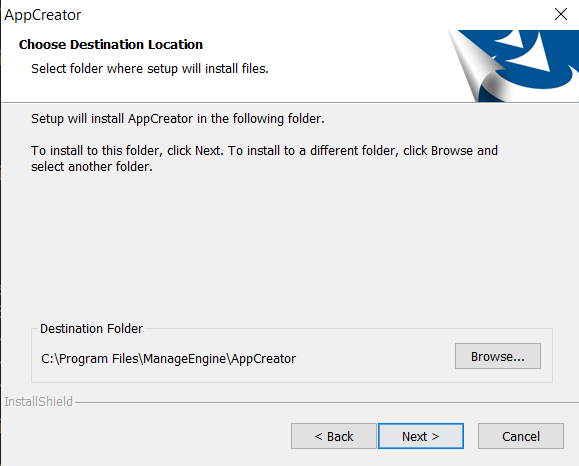Click the Choose Destination Location heading
Image resolution: width=579 pixels, height=466 pixels.
coord(111,44)
